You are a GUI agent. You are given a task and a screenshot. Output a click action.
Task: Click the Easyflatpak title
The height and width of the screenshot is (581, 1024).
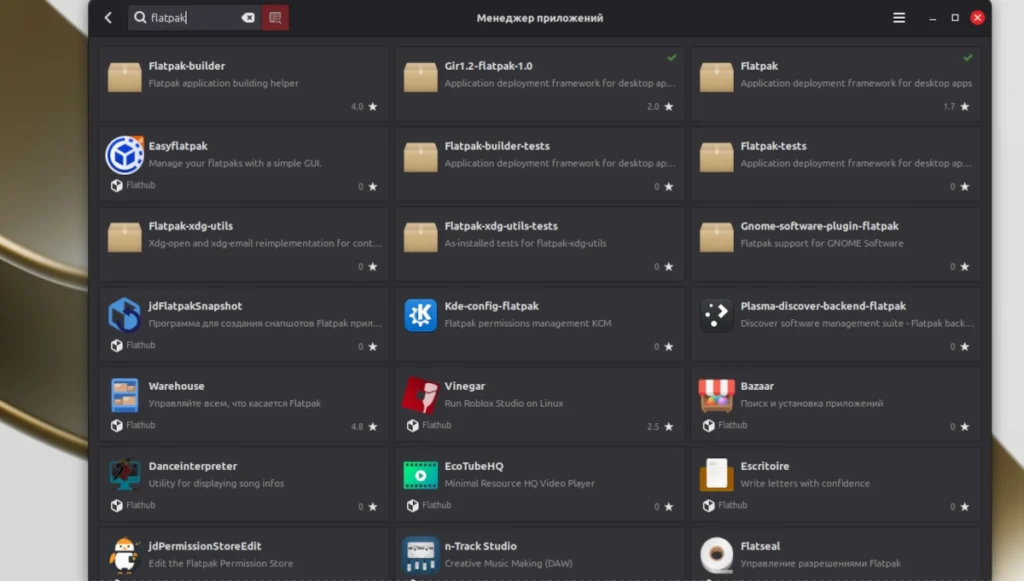tap(178, 146)
